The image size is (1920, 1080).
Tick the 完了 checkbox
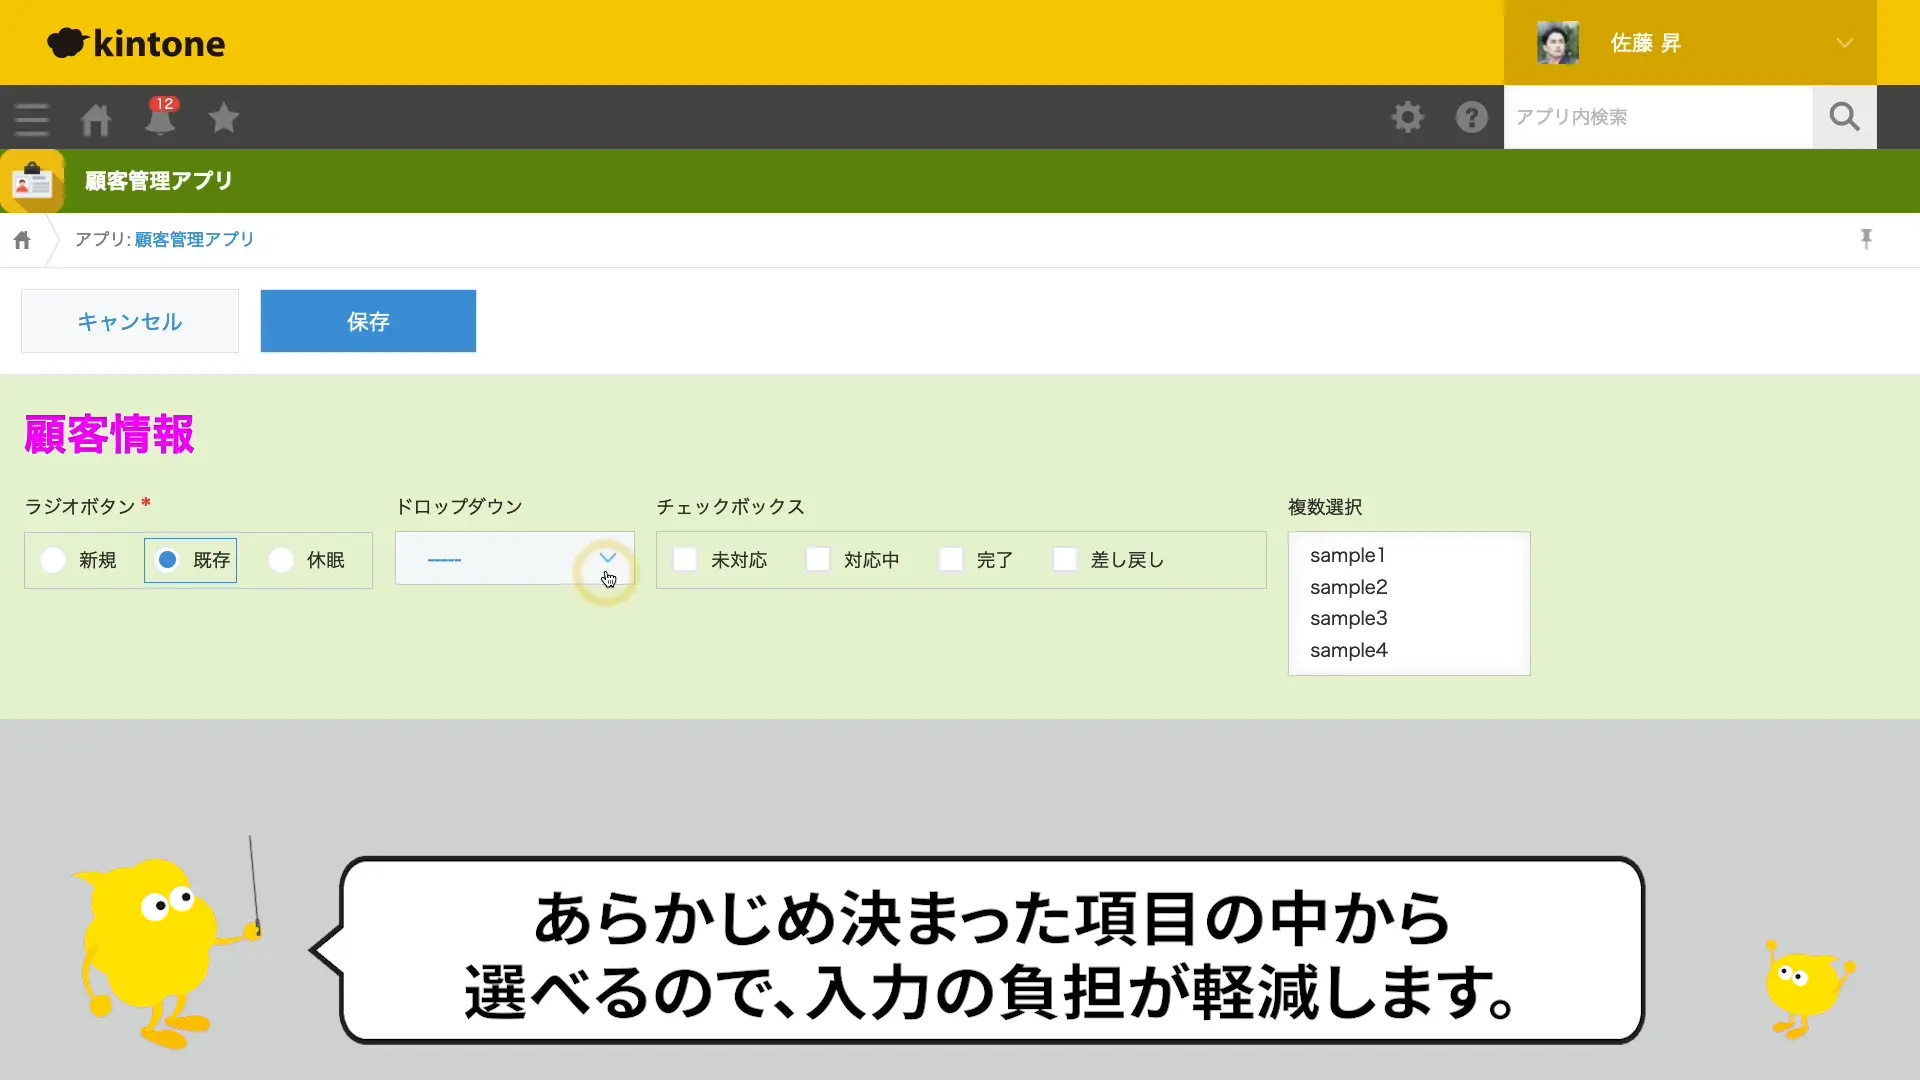(x=951, y=560)
